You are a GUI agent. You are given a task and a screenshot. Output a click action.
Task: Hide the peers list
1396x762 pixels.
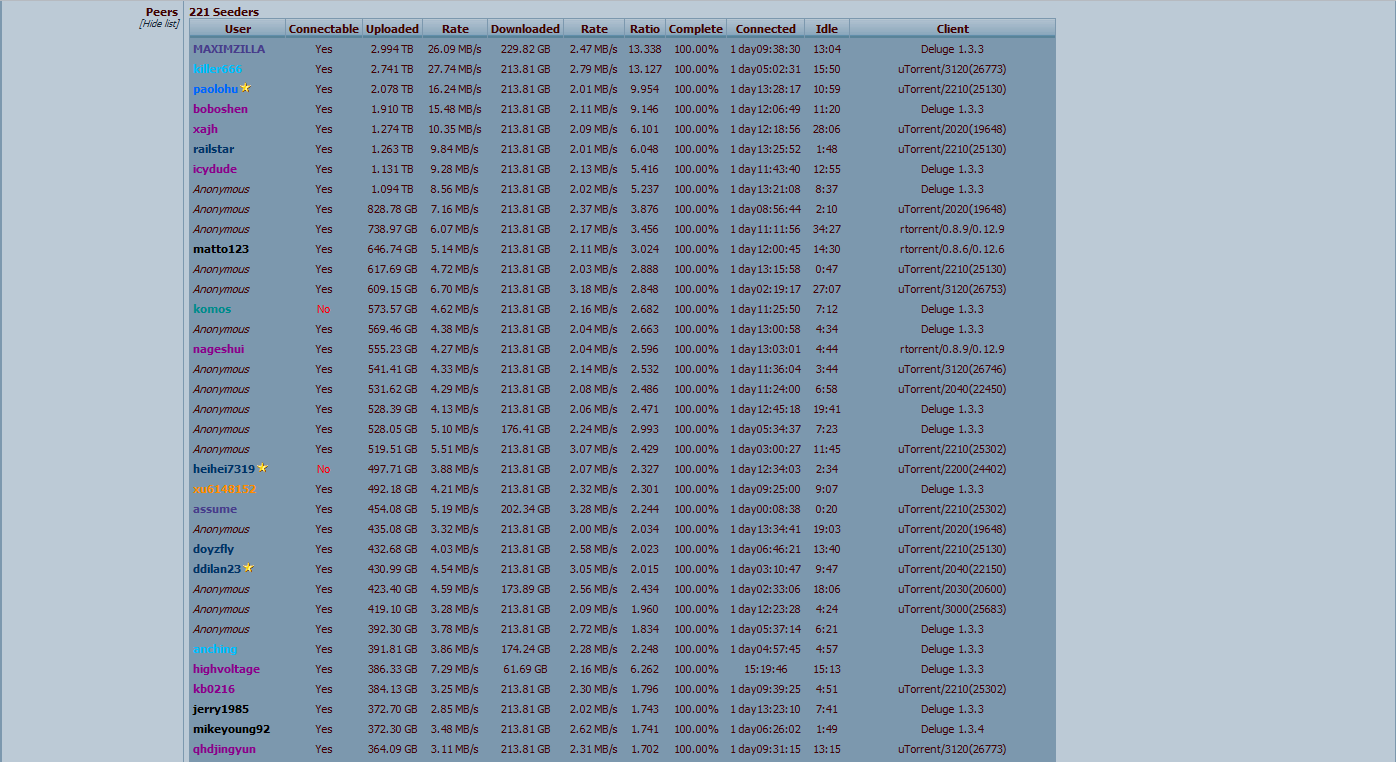pos(159,23)
